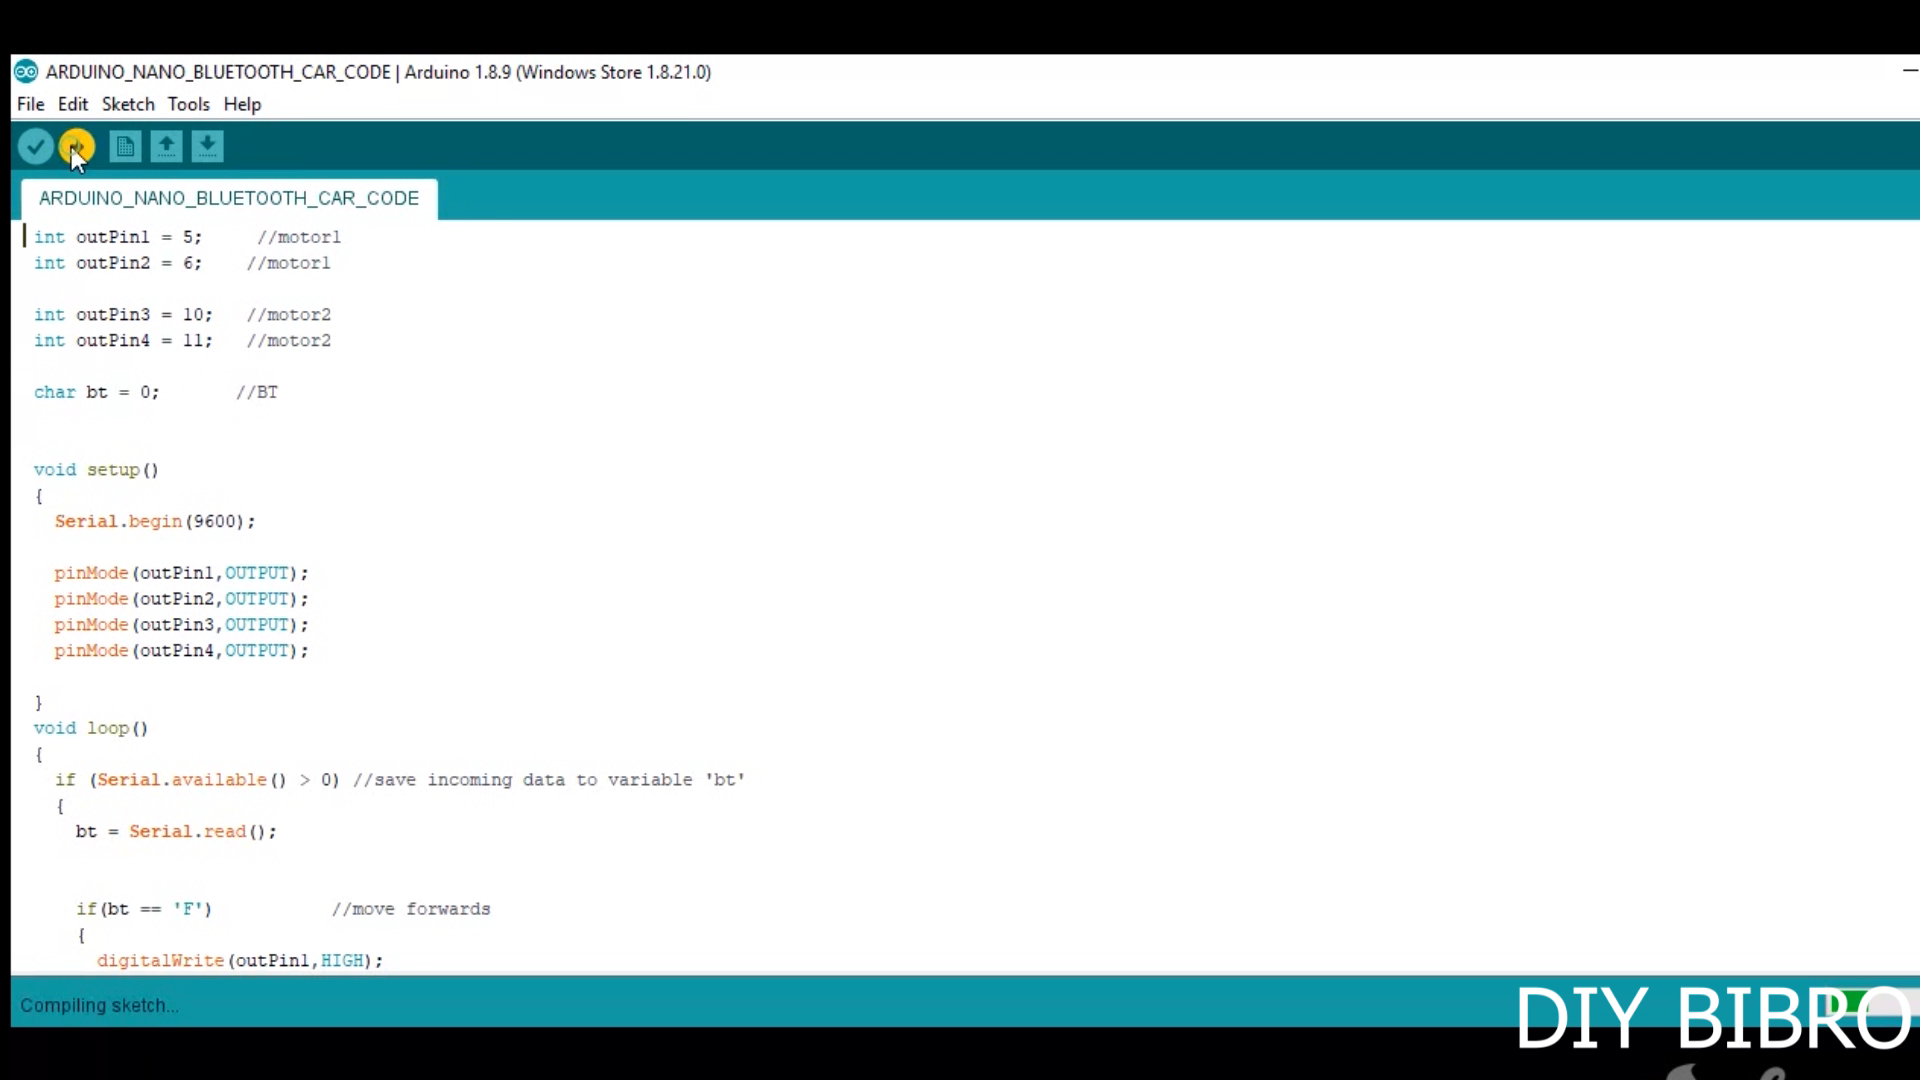Open the Tools menu
Screen dimensions: 1920x1080
click(188, 104)
